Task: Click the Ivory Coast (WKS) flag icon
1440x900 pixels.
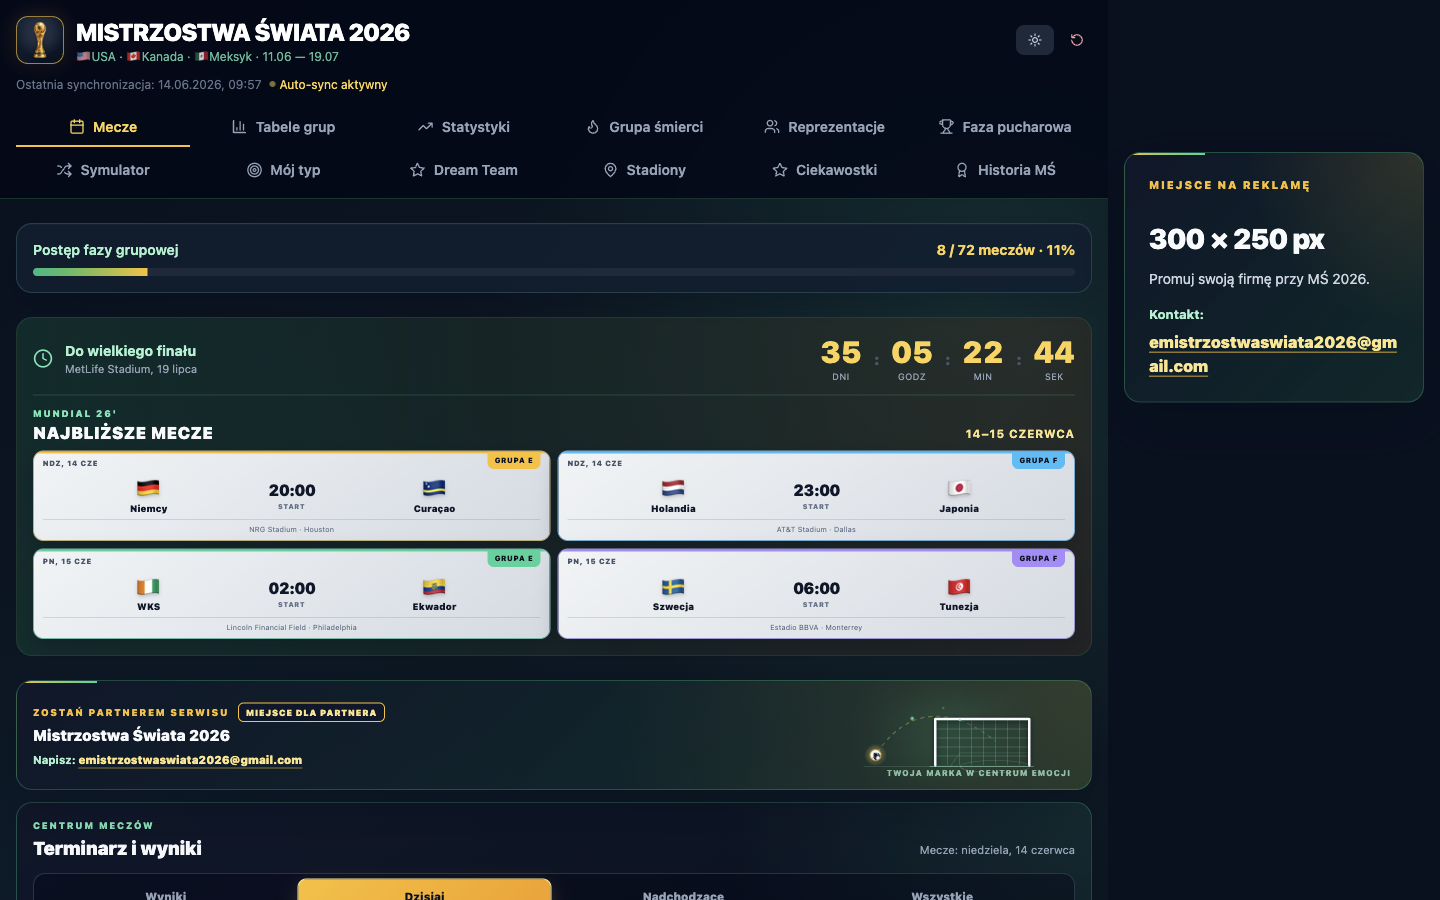Action: click(148, 587)
